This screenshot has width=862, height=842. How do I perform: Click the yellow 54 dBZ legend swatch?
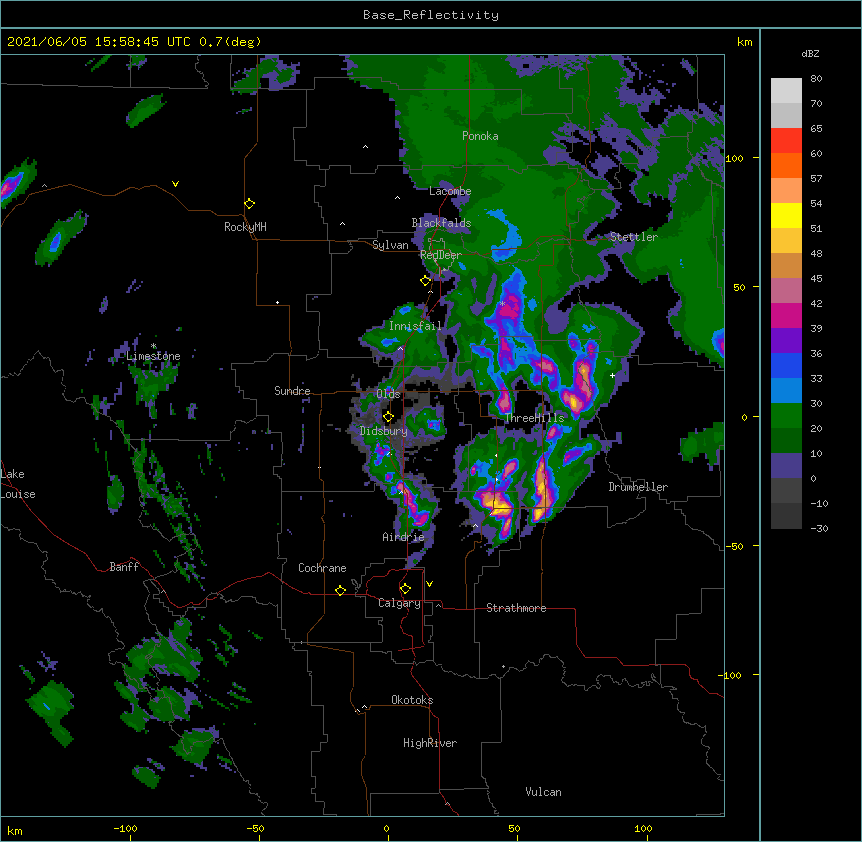point(786,215)
